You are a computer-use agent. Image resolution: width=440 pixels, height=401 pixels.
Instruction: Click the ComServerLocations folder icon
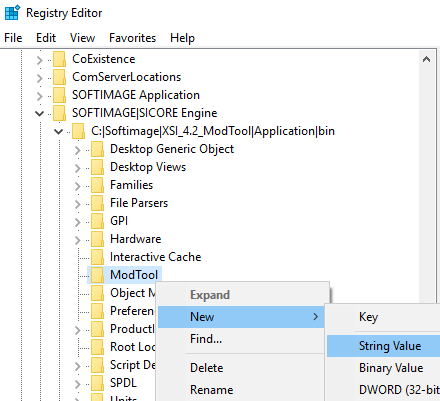coord(59,77)
